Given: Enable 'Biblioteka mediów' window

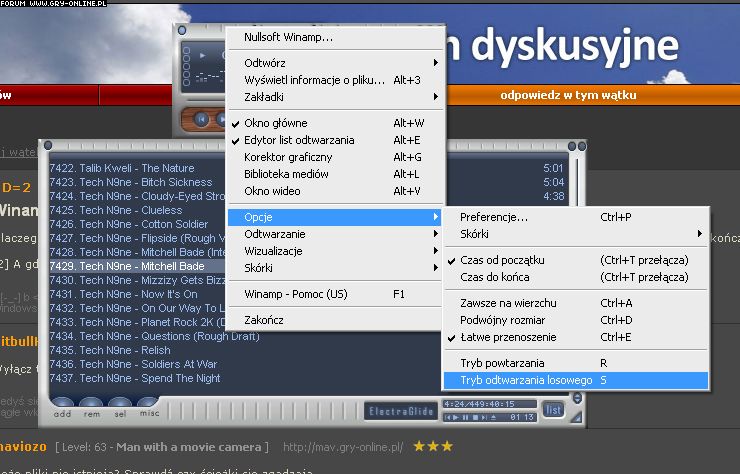Looking at the screenshot, I should click(x=336, y=174).
